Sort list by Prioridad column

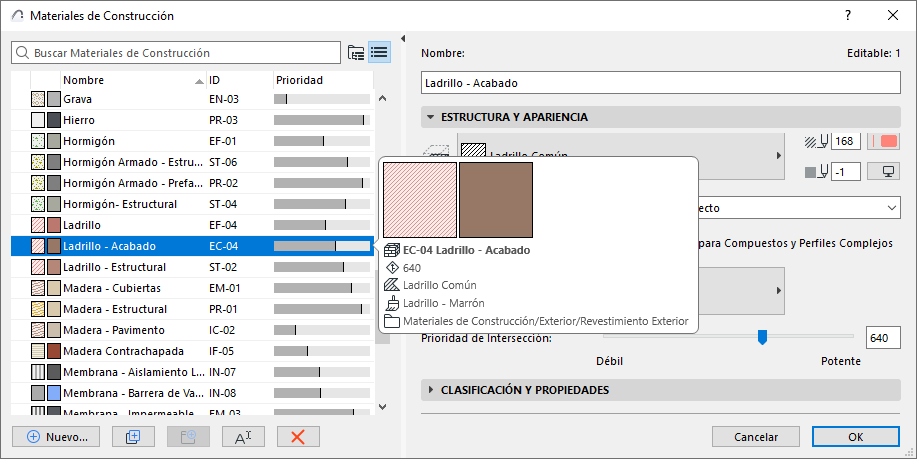pyautogui.click(x=323, y=80)
